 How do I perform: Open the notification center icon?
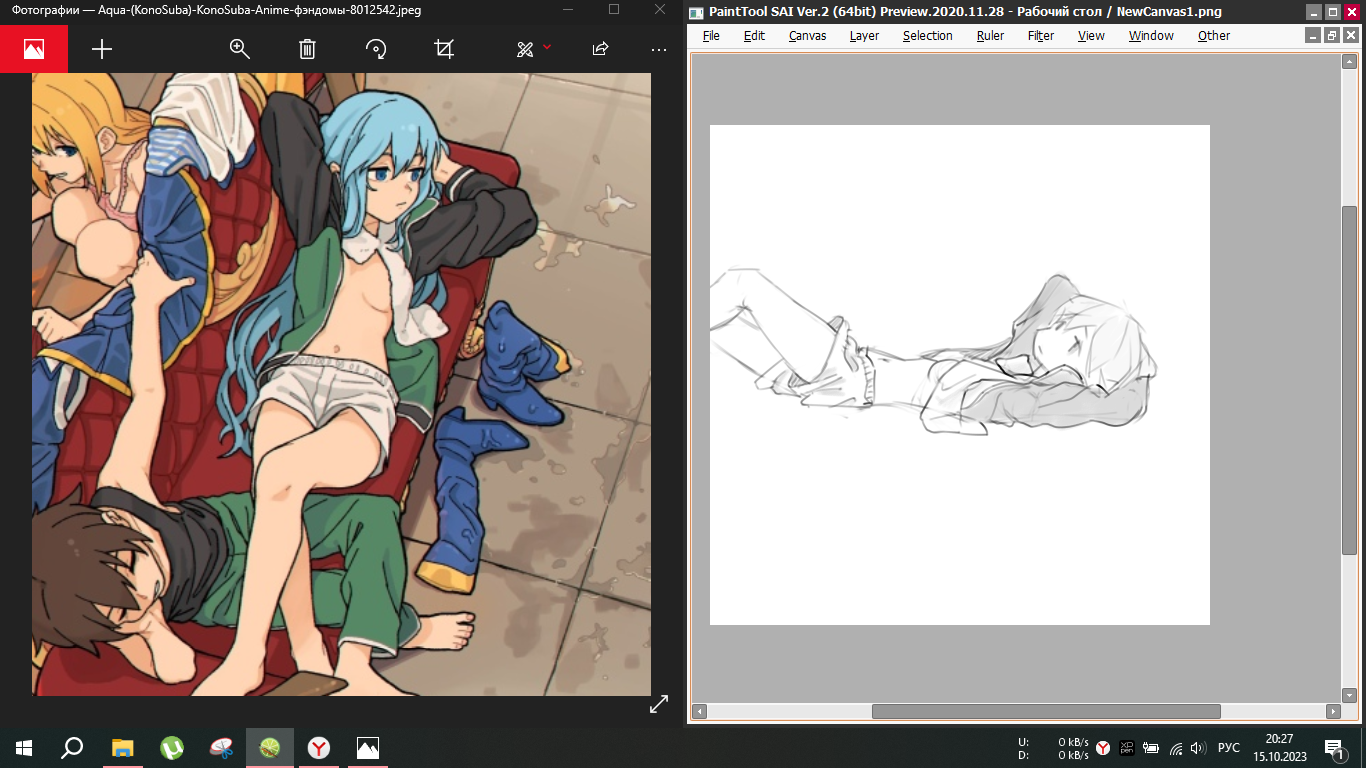click(1336, 748)
